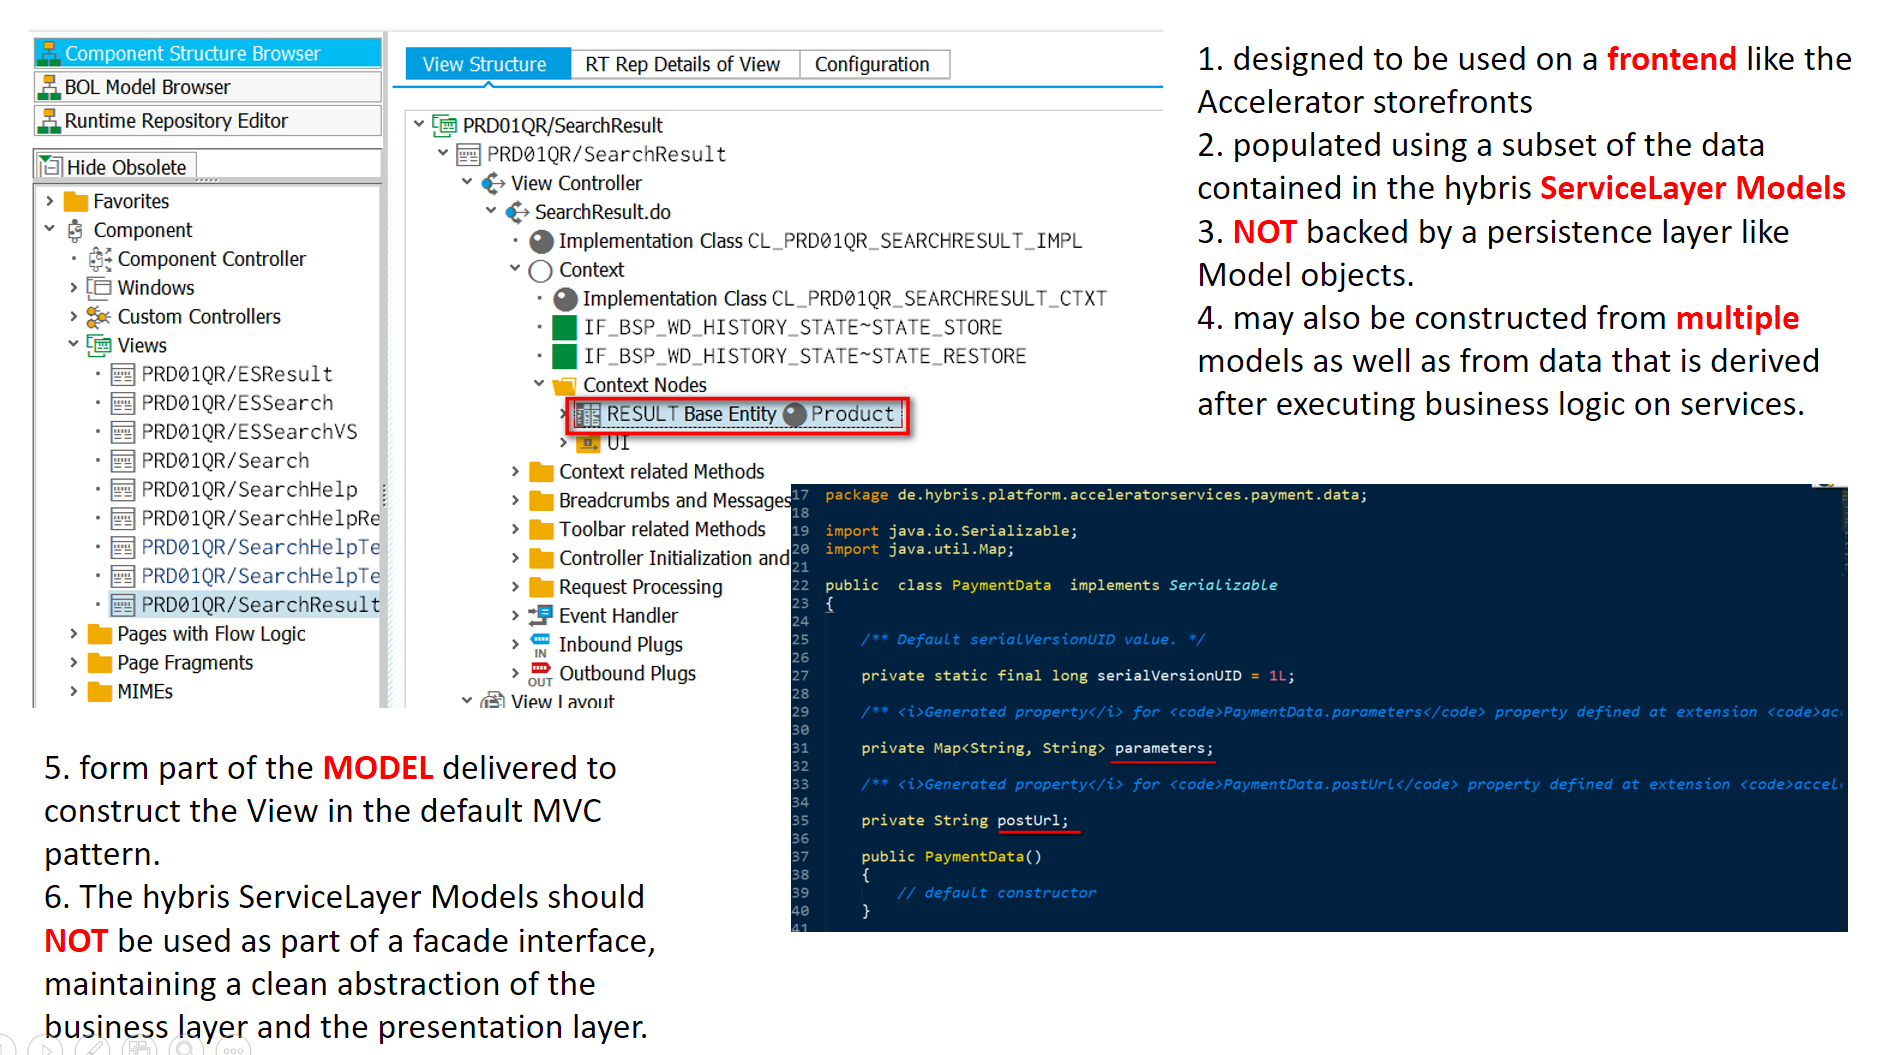Click the Component node icon
The height and width of the screenshot is (1055, 1895).
coord(76,230)
